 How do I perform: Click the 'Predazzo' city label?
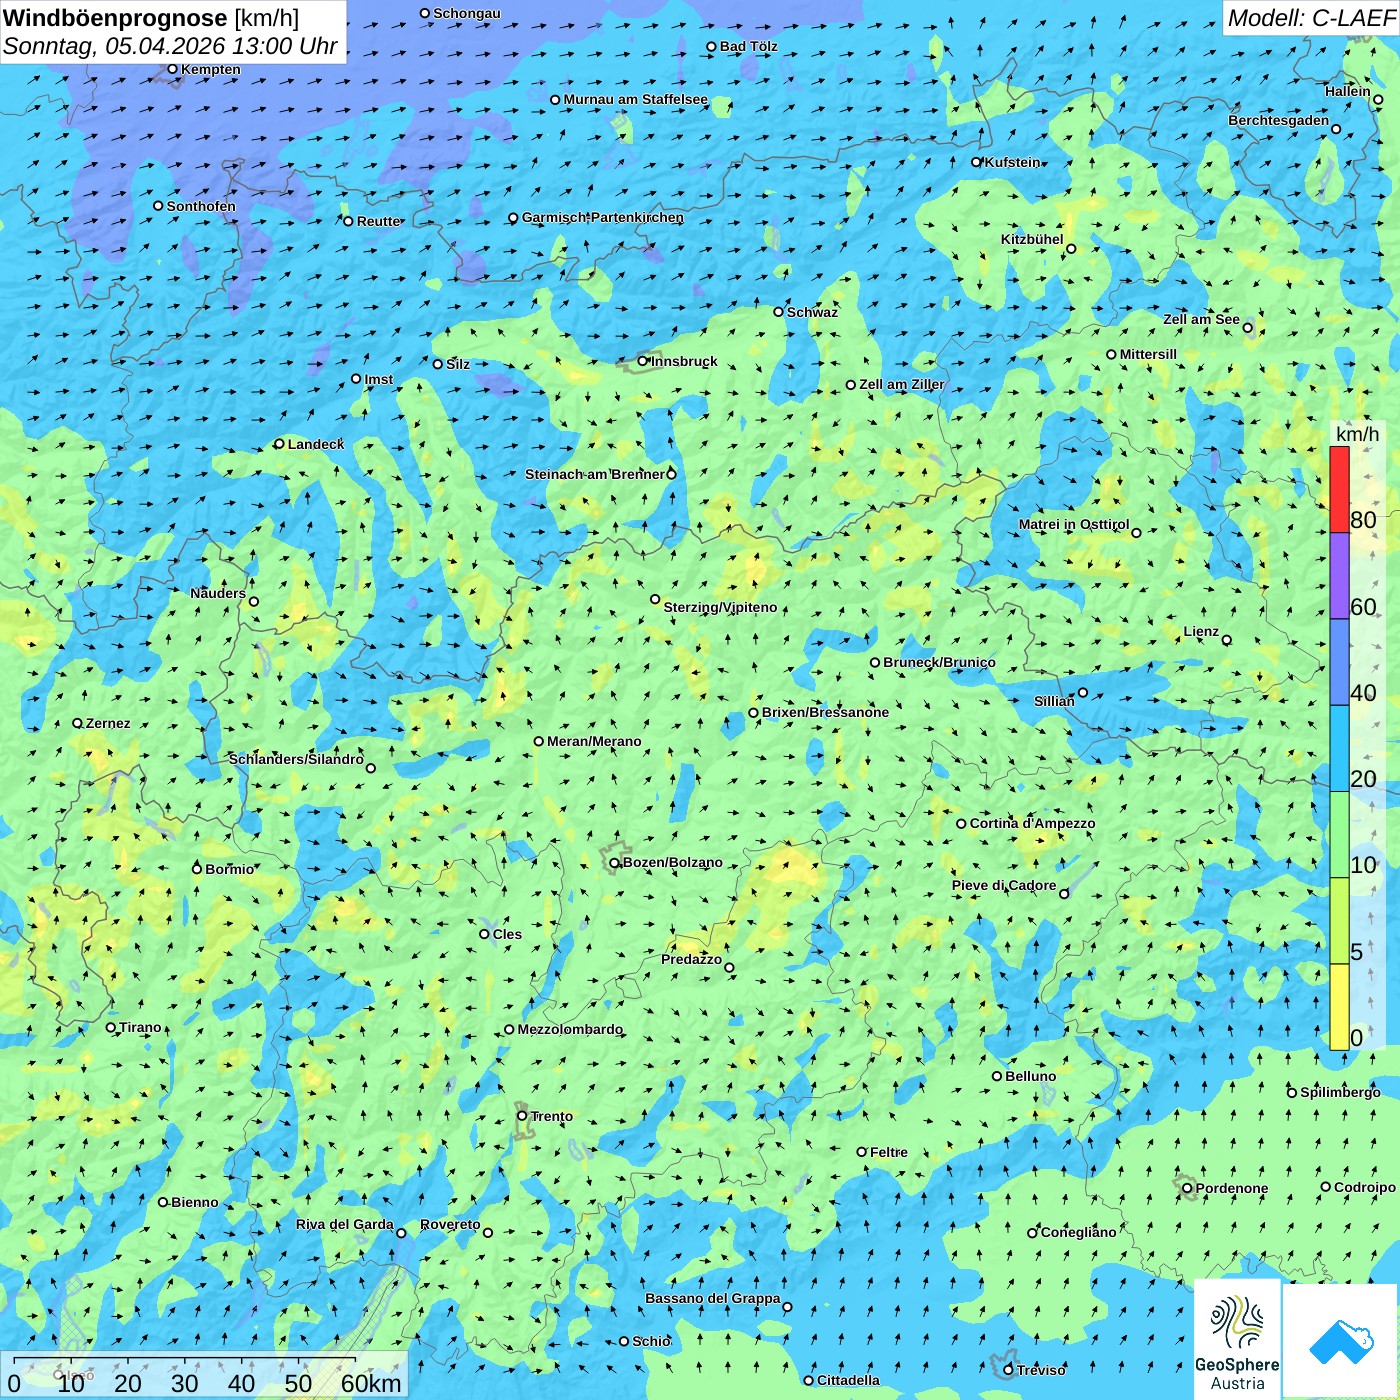(x=691, y=959)
